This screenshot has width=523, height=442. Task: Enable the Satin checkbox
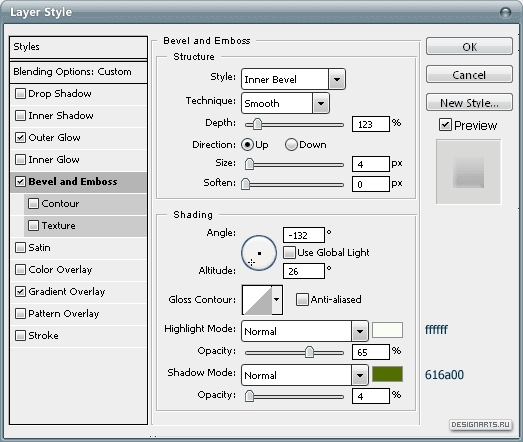pyautogui.click(x=20, y=248)
